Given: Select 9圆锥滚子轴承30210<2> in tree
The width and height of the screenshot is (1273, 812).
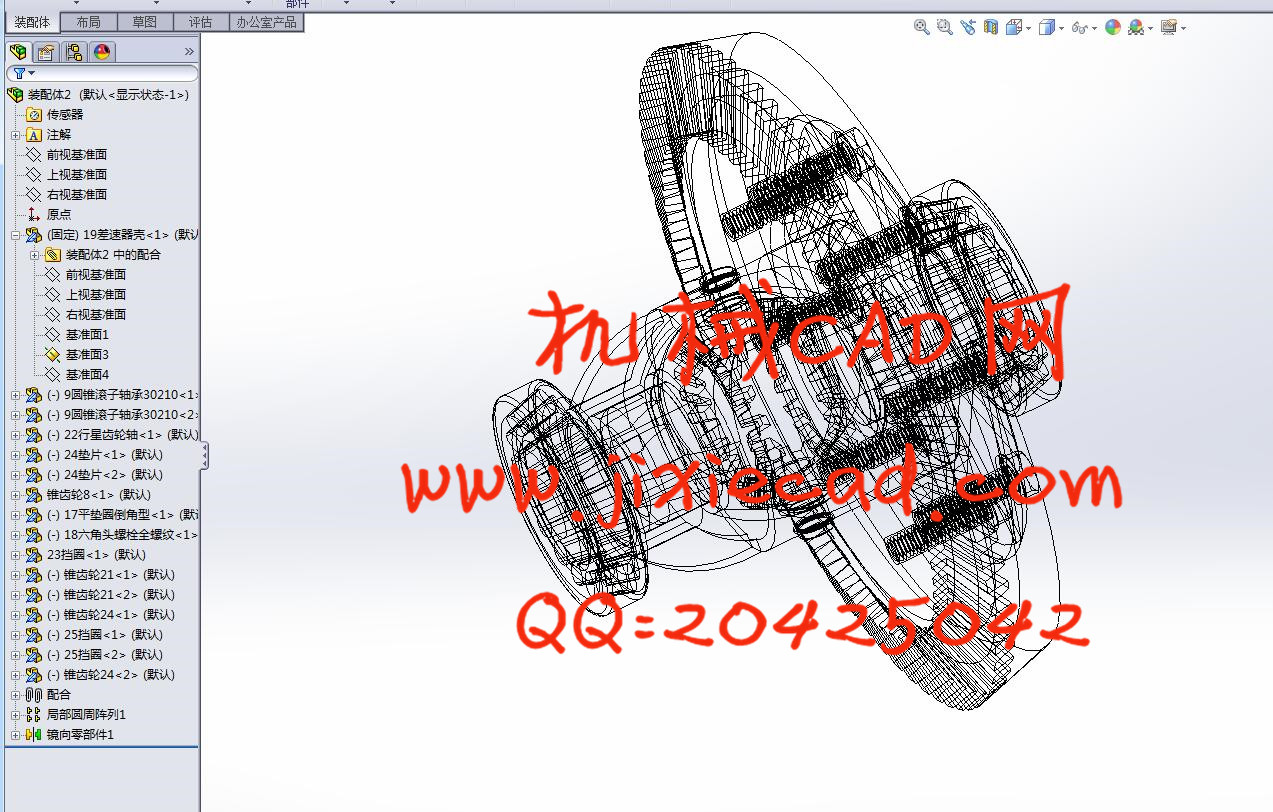Looking at the screenshot, I should click(124, 415).
